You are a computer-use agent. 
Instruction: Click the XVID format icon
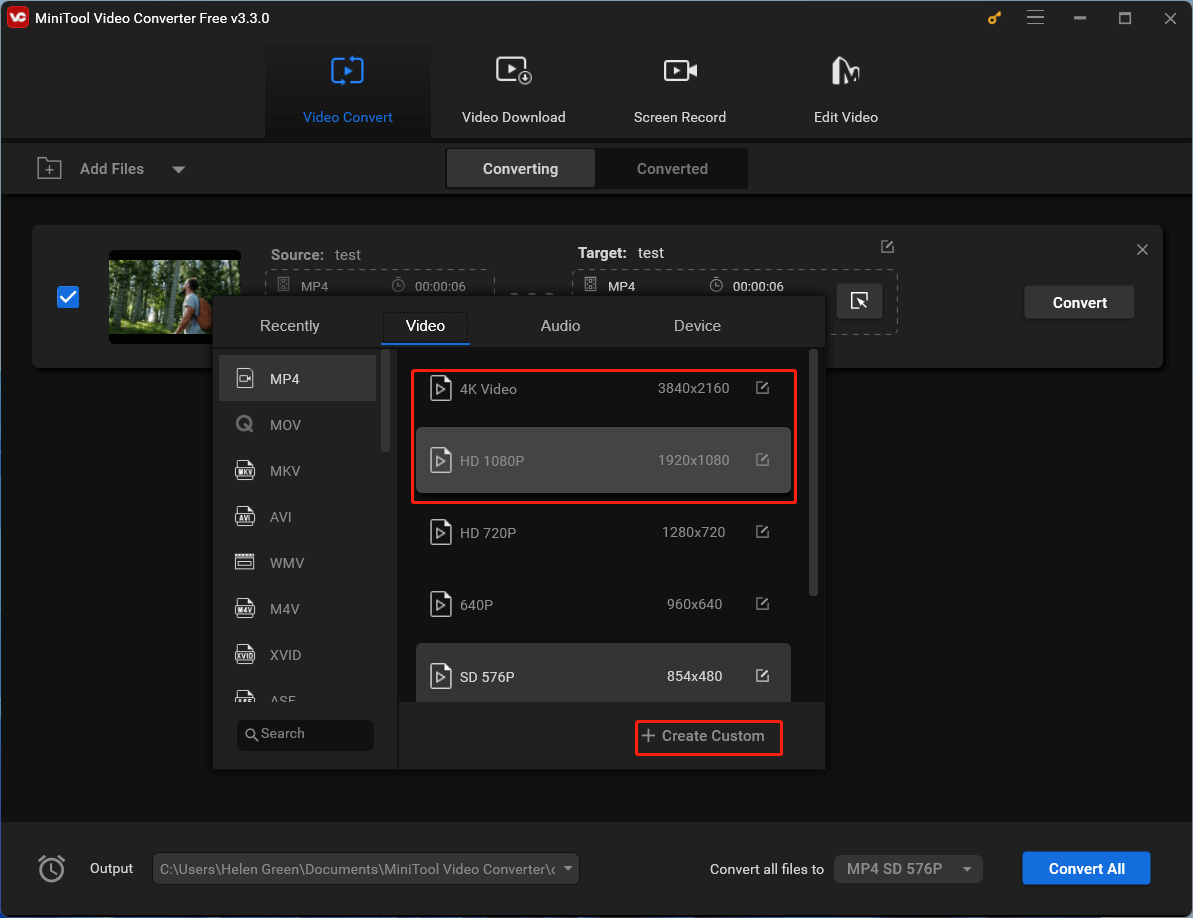pos(245,654)
